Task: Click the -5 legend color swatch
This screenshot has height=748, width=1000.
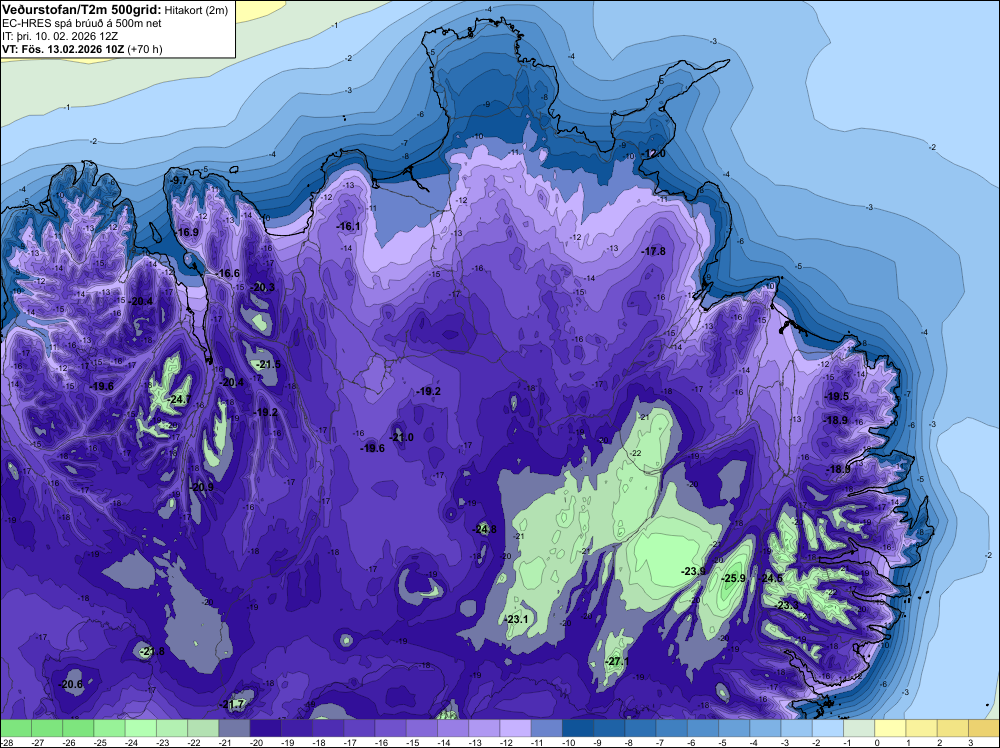Action: (734, 729)
